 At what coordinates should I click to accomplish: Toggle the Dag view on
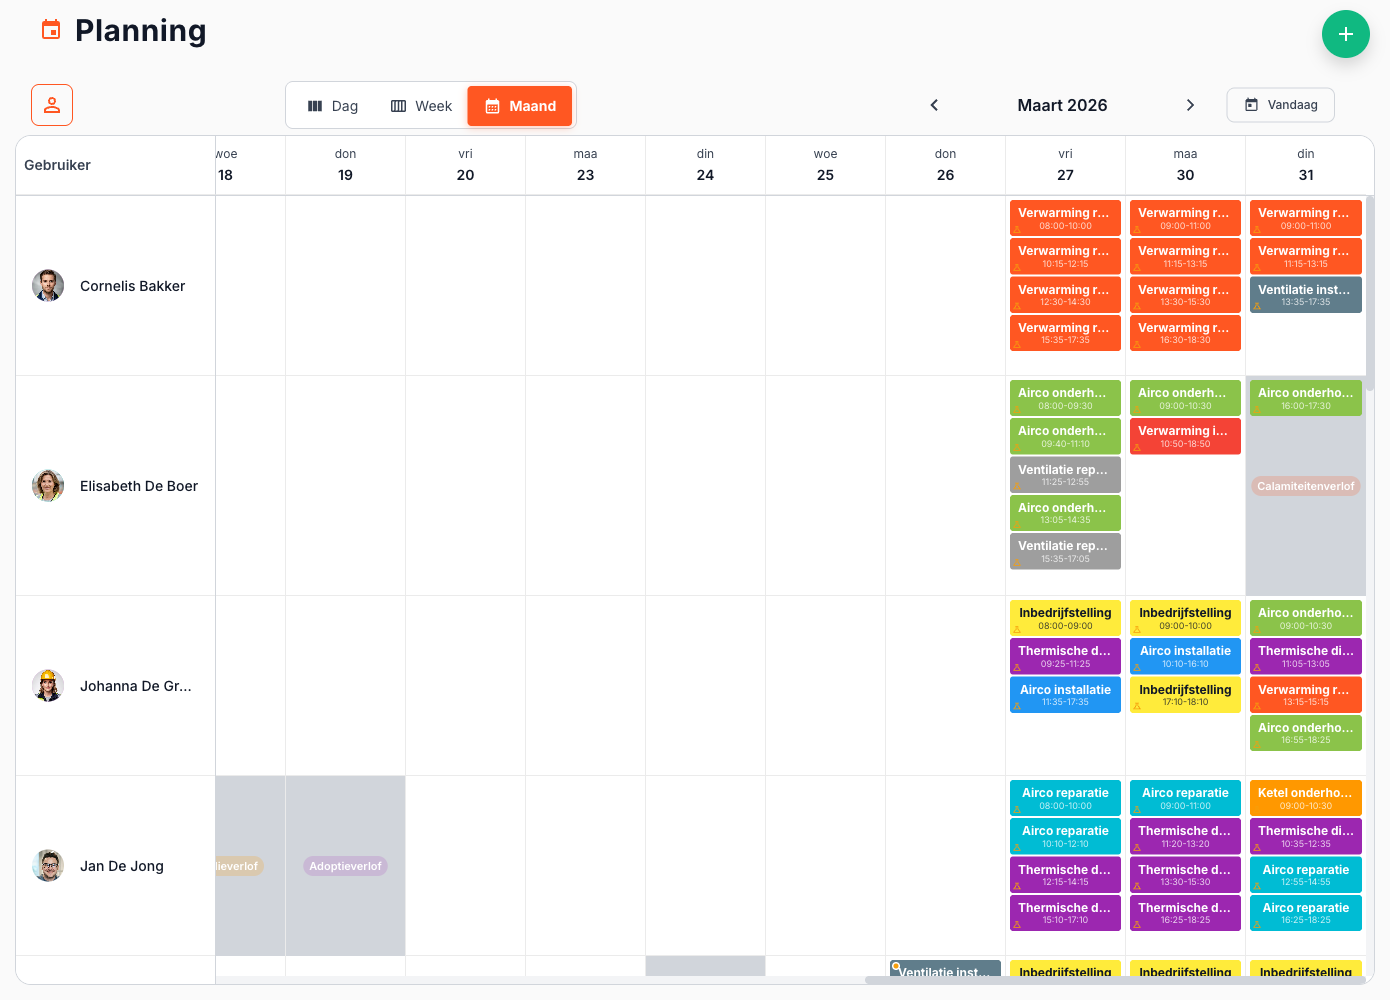coord(332,105)
